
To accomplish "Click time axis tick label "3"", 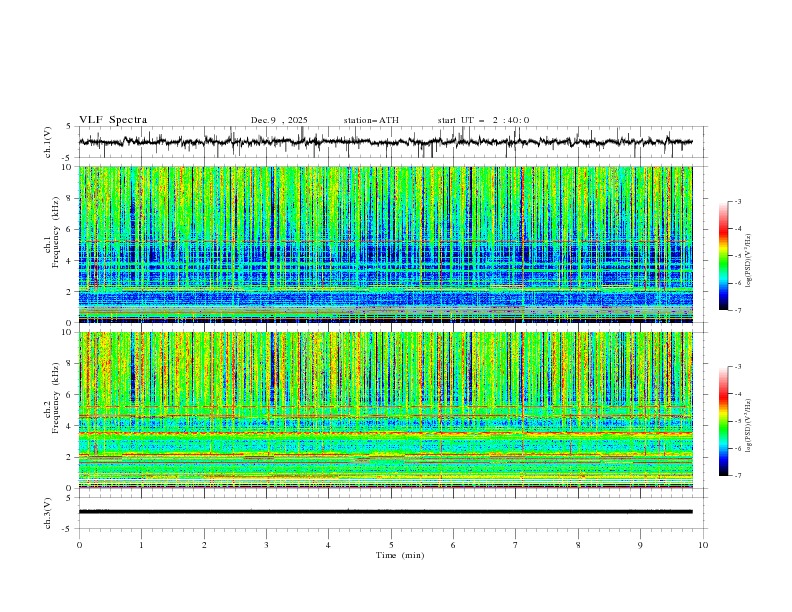I will point(266,545).
